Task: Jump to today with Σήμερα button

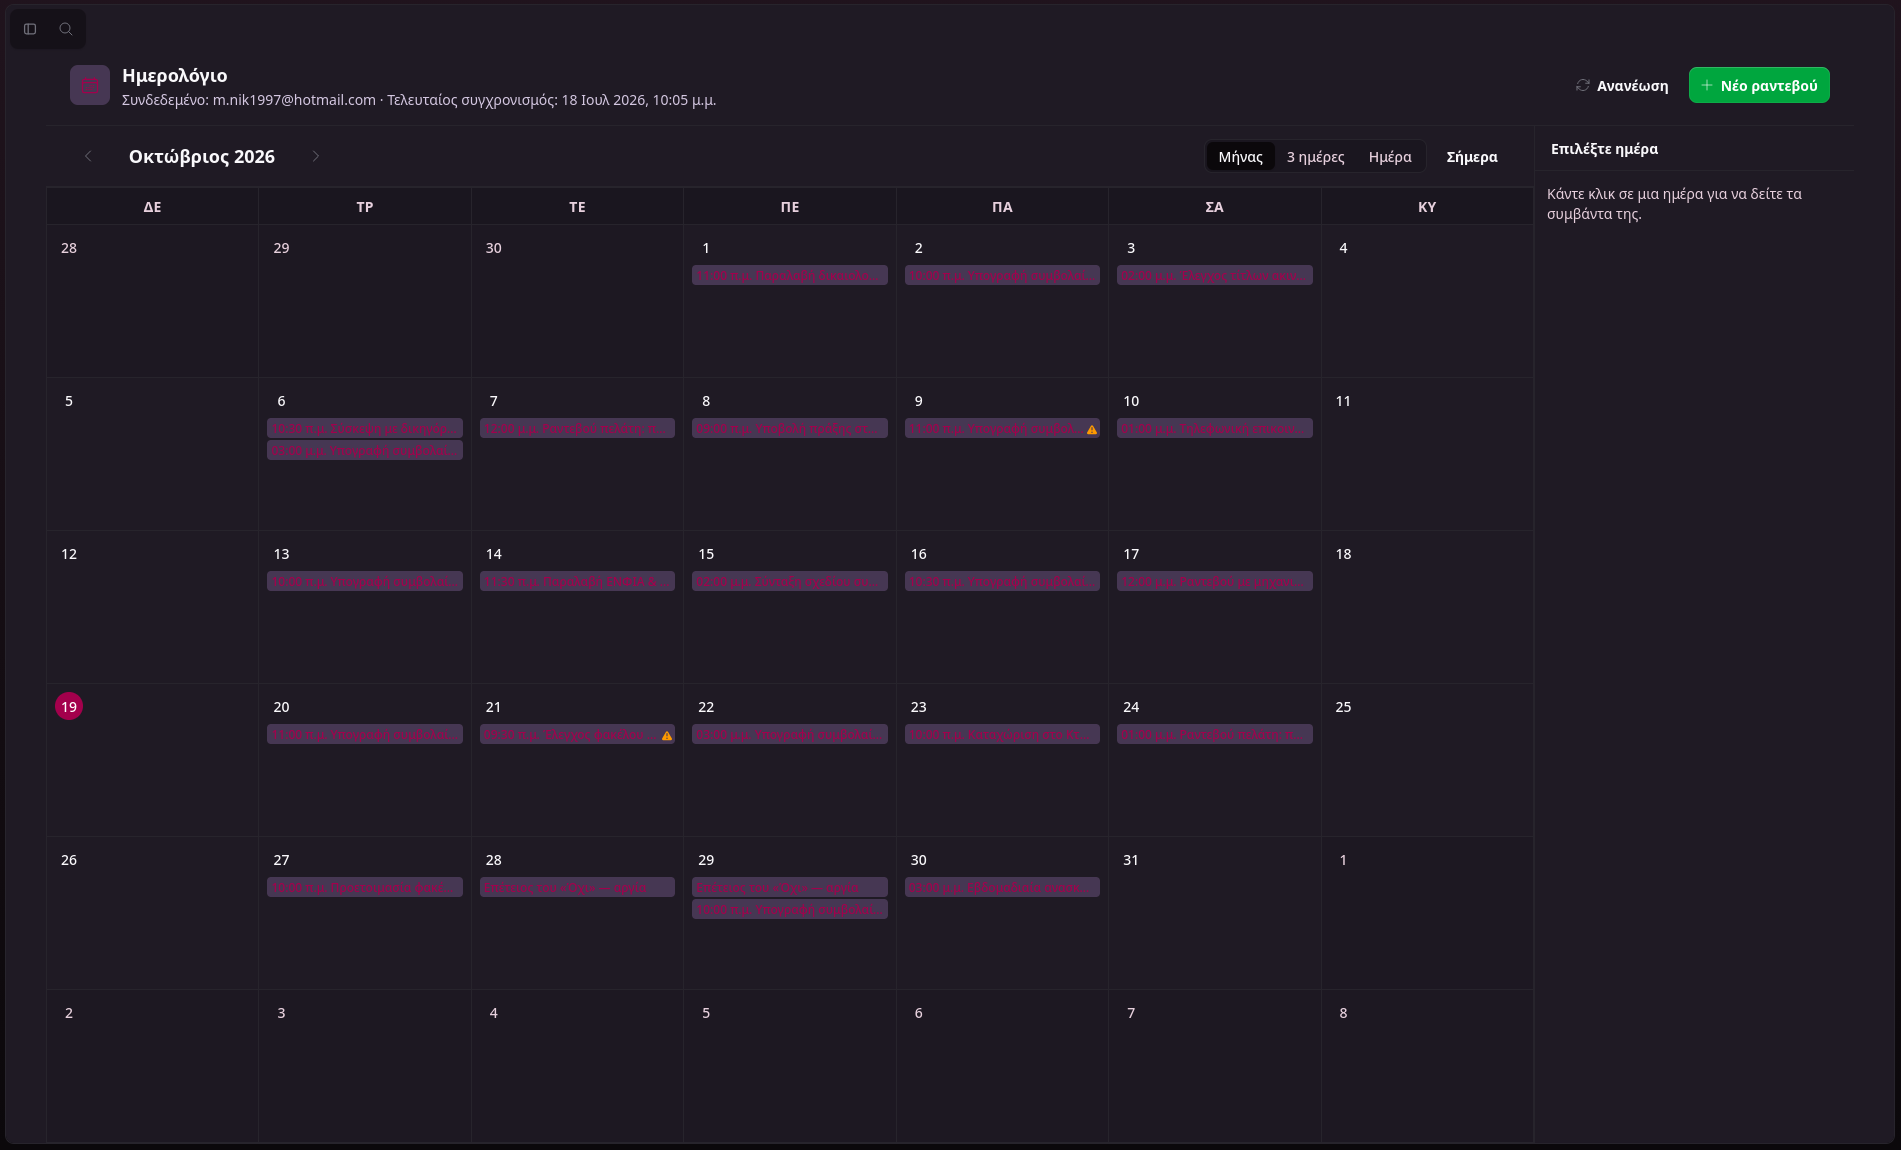Action: [x=1472, y=156]
